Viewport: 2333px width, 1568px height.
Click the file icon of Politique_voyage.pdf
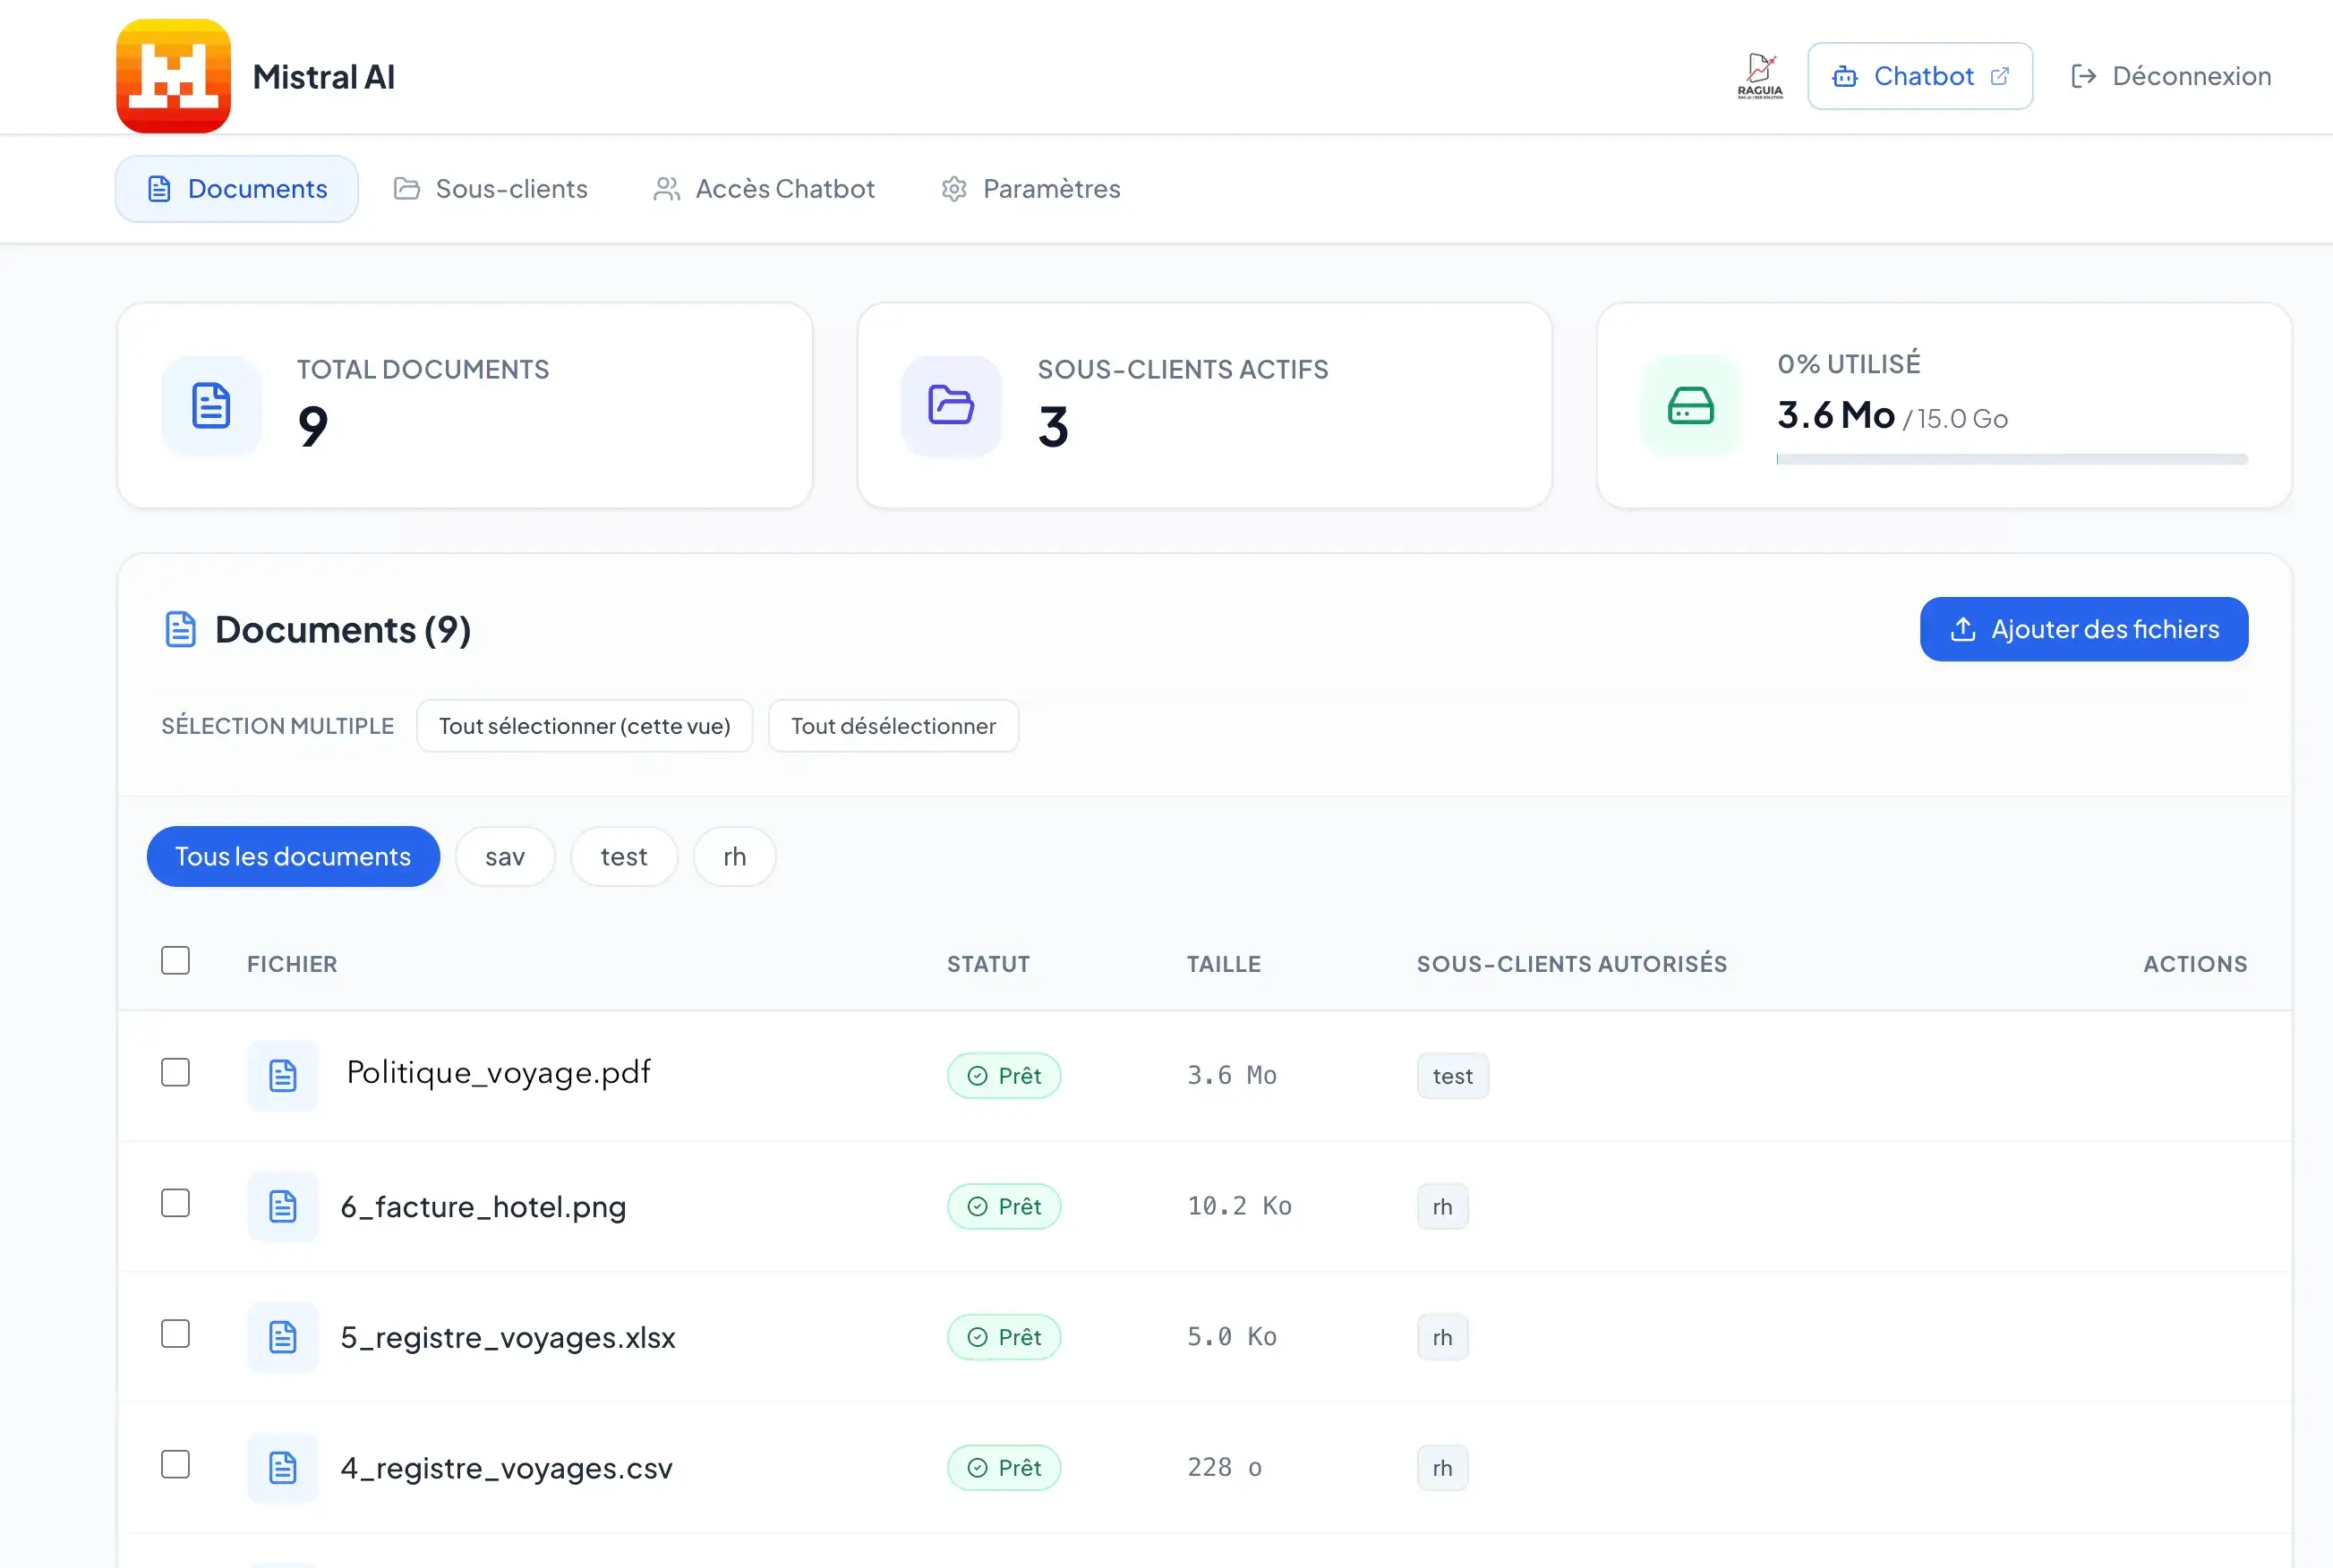pyautogui.click(x=283, y=1076)
